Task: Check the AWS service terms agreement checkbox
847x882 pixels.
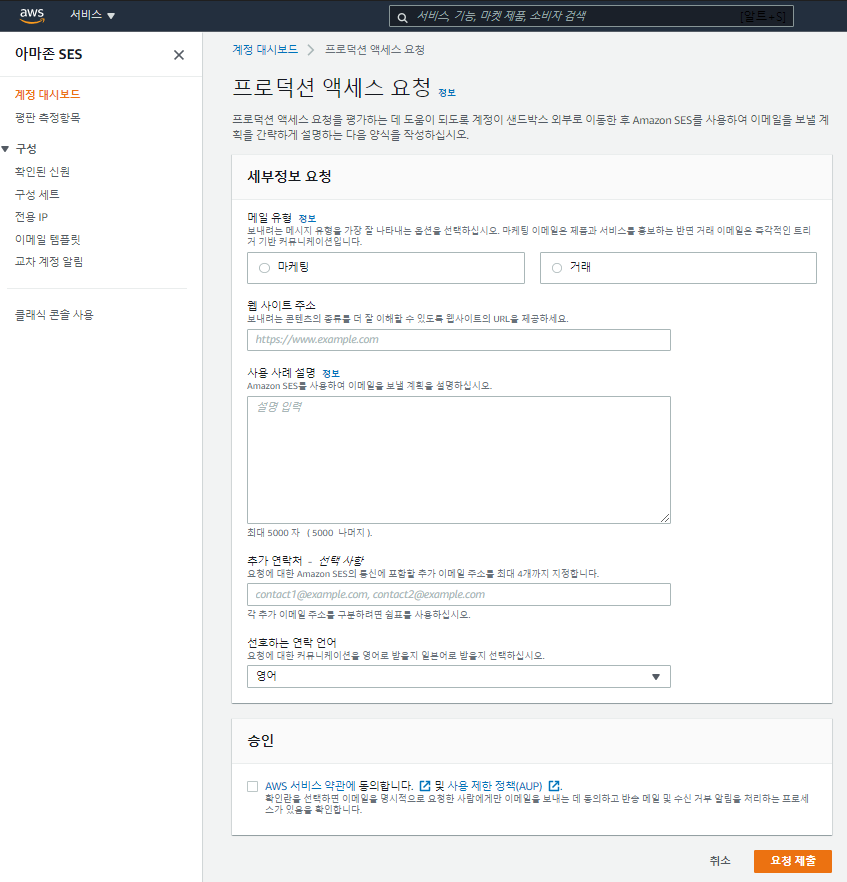Action: coord(253,786)
